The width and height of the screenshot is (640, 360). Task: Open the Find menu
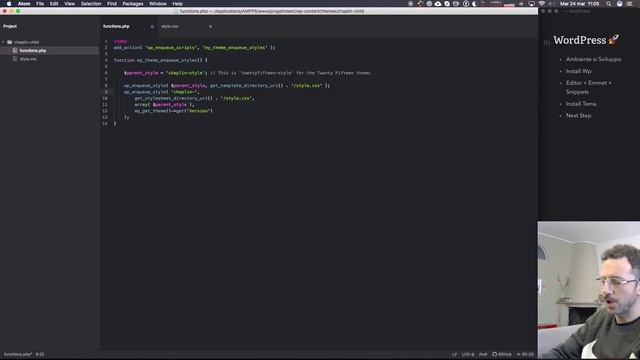(x=112, y=4)
